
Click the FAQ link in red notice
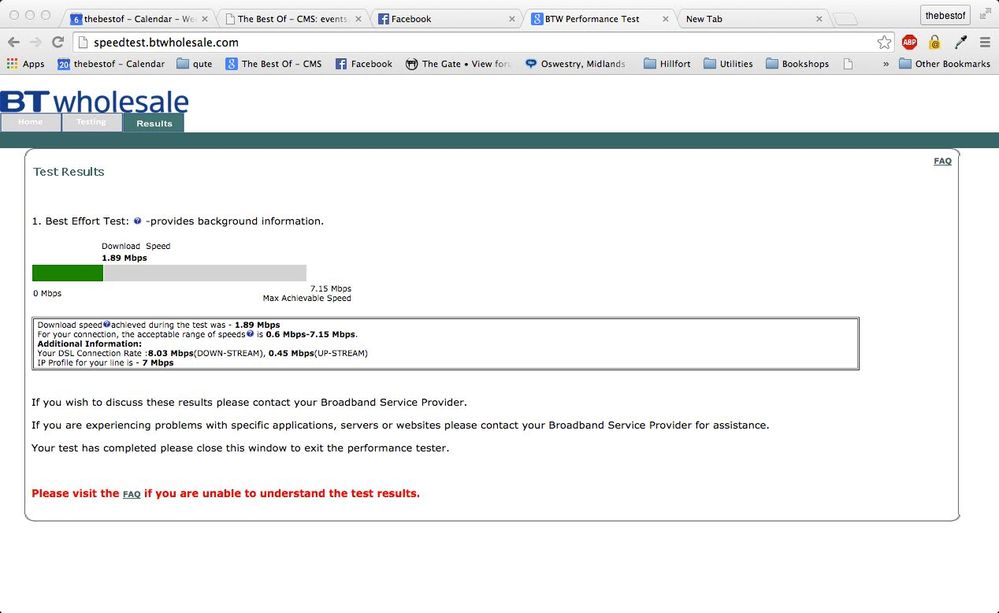click(131, 494)
